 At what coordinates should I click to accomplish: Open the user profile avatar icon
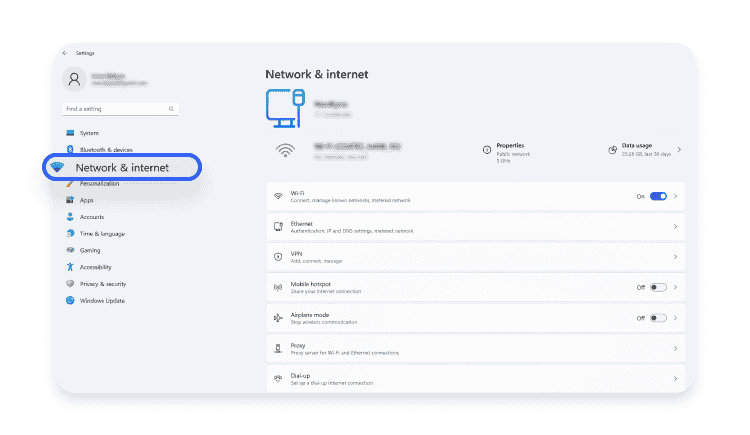pyautogui.click(x=74, y=79)
